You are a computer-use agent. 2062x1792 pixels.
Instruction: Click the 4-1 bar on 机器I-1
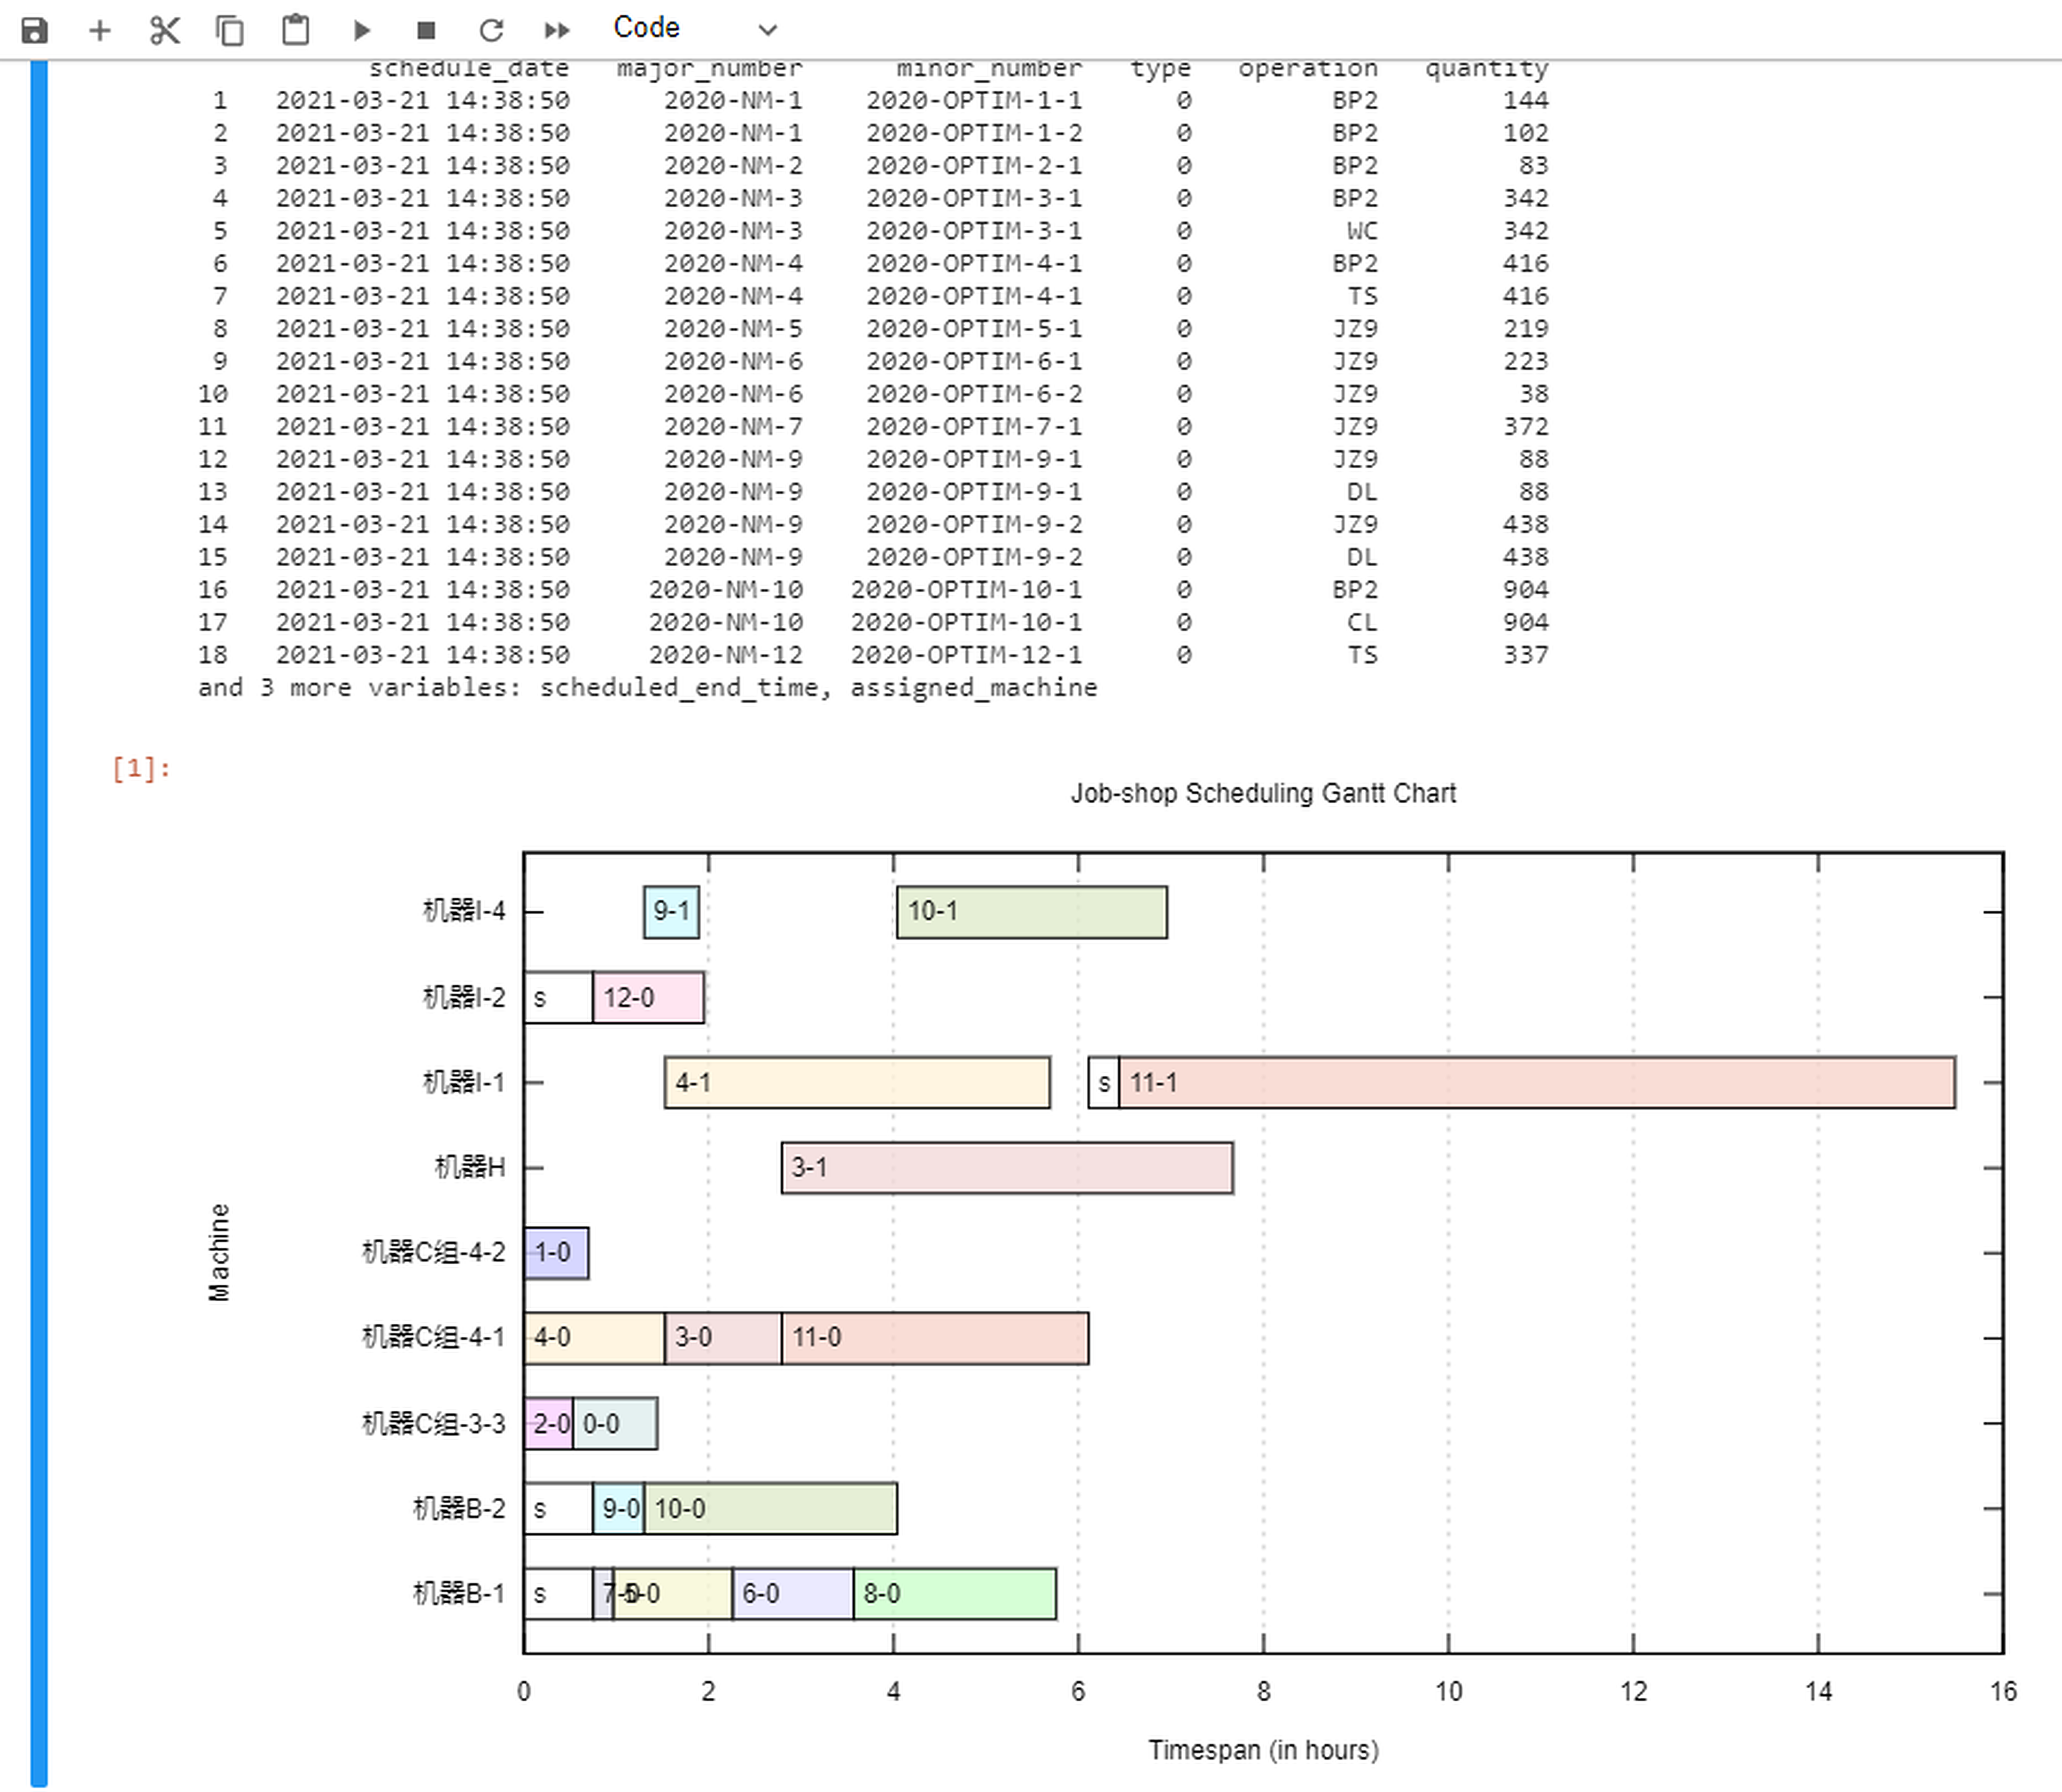(858, 1082)
